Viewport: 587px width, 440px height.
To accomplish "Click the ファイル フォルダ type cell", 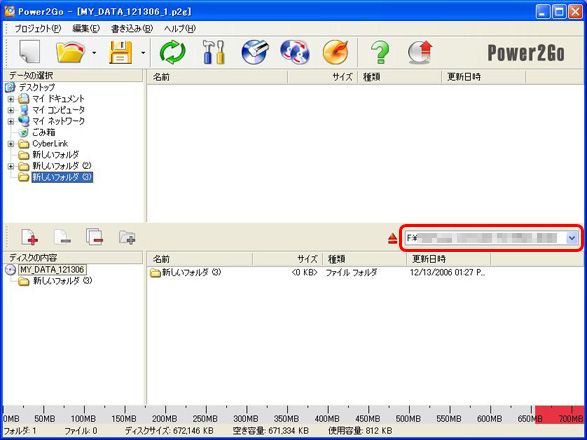I will pyautogui.click(x=351, y=273).
